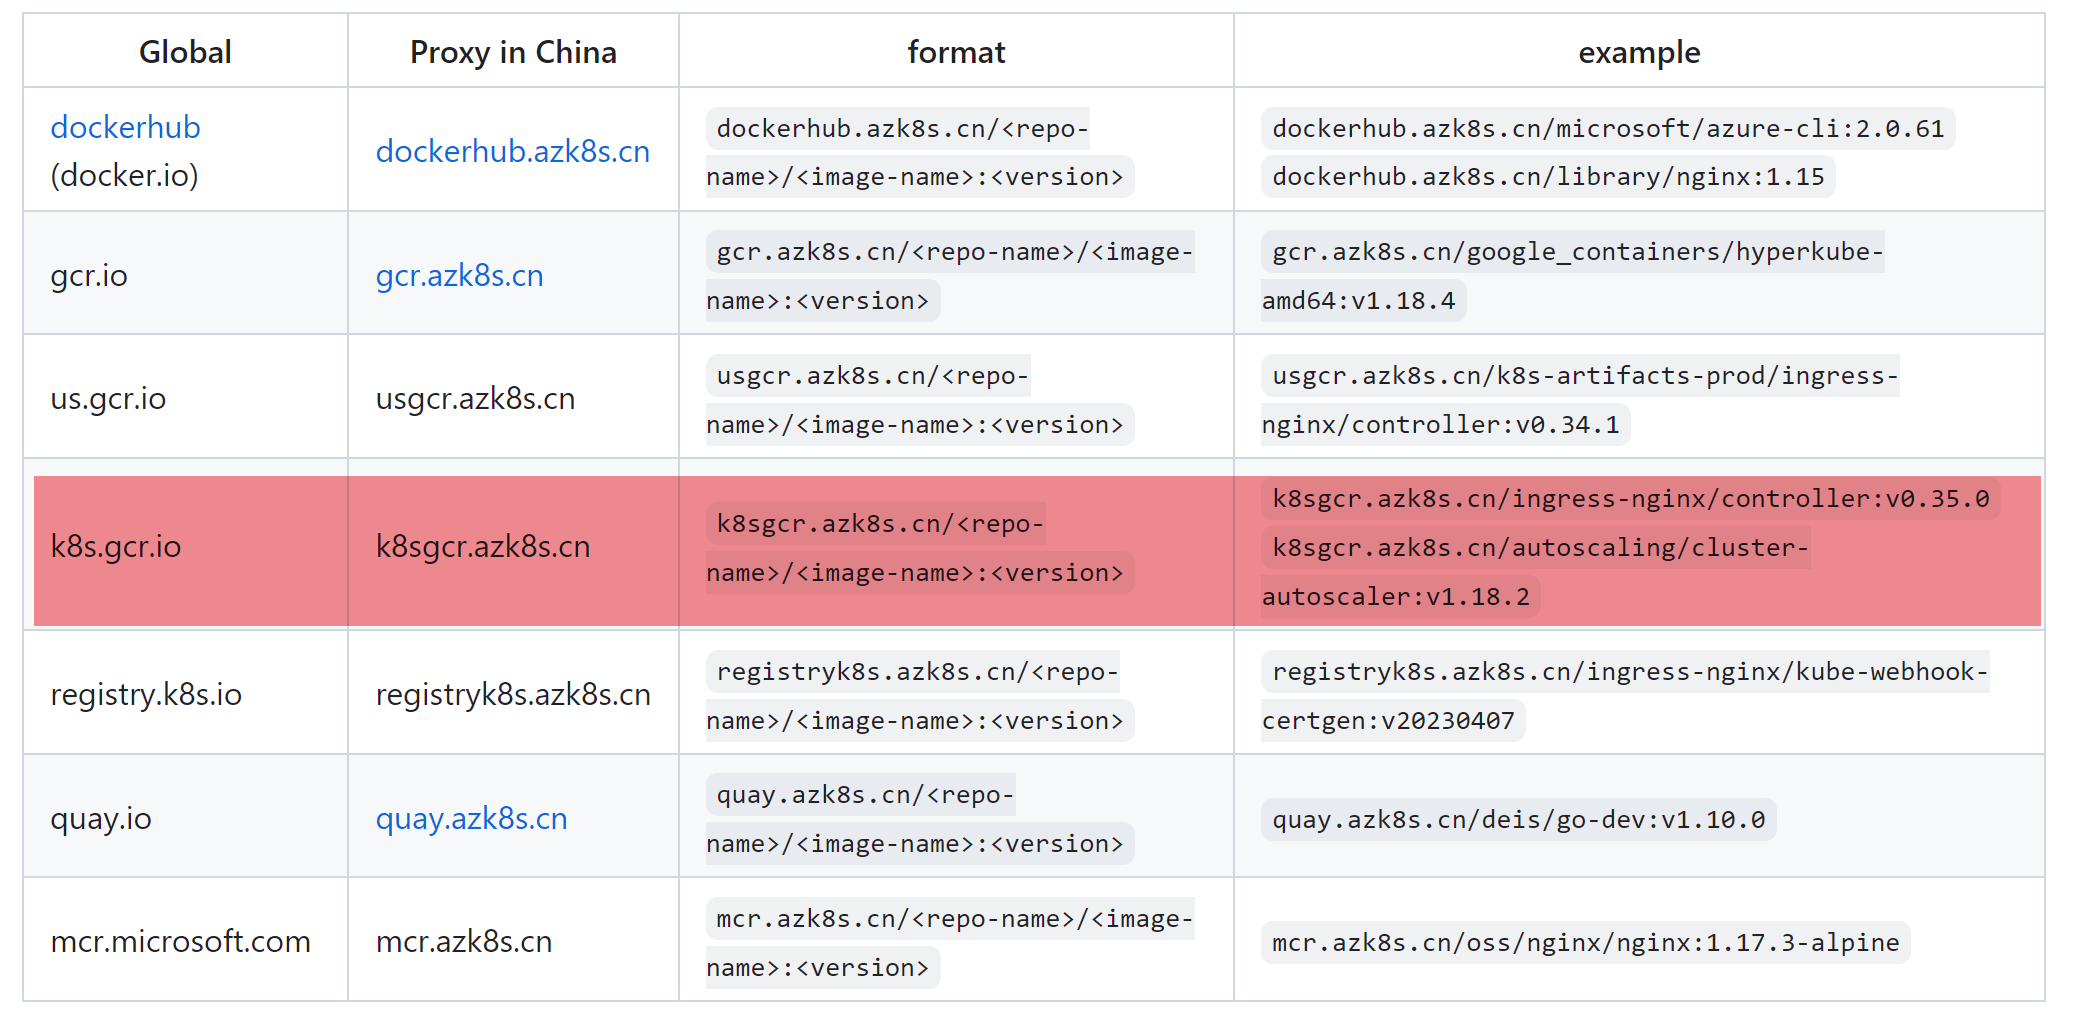Click the library/nginx:1.15 example code
The height and width of the screenshot is (1033, 2078).
pos(1547,177)
